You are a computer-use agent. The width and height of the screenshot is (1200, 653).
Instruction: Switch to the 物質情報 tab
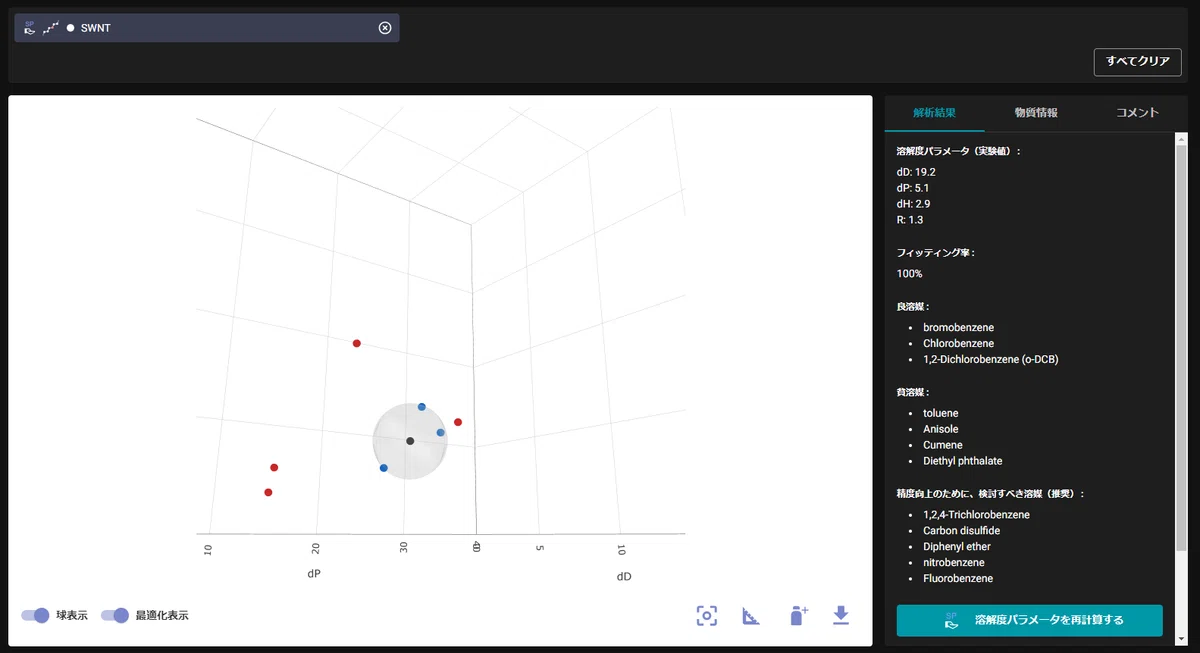1035,113
